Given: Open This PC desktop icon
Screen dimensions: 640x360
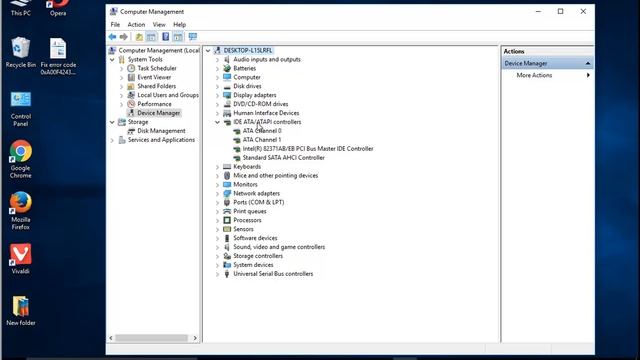Looking at the screenshot, I should pyautogui.click(x=20, y=8).
